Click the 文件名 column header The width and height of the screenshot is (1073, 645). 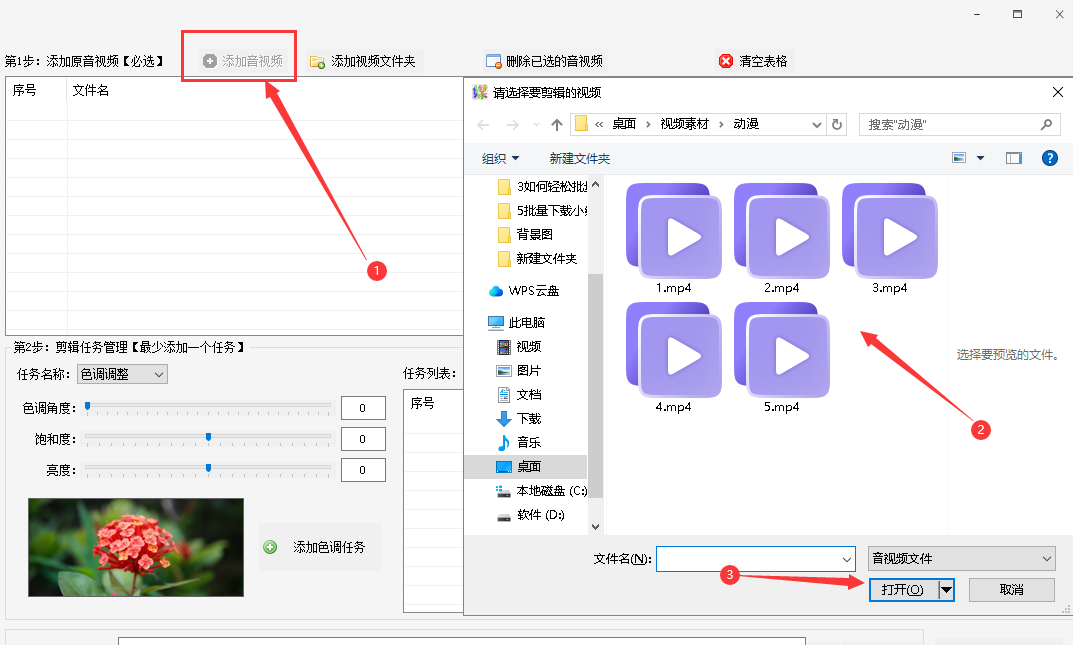(90, 90)
